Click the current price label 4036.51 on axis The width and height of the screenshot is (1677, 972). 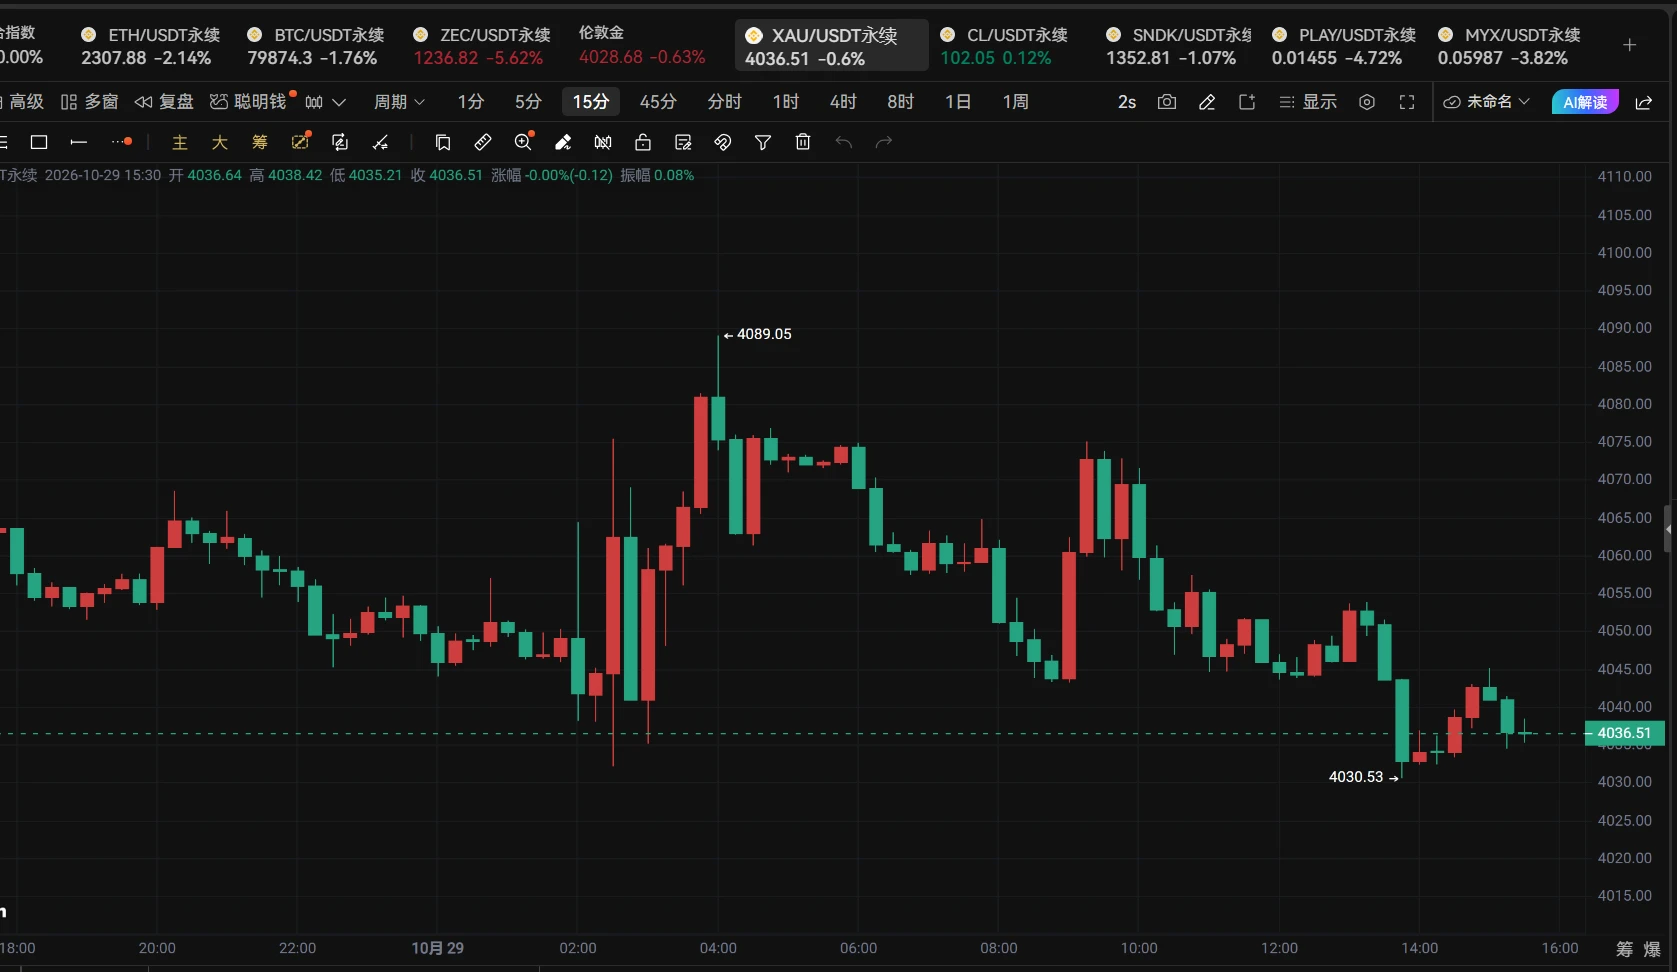[x=1625, y=733]
